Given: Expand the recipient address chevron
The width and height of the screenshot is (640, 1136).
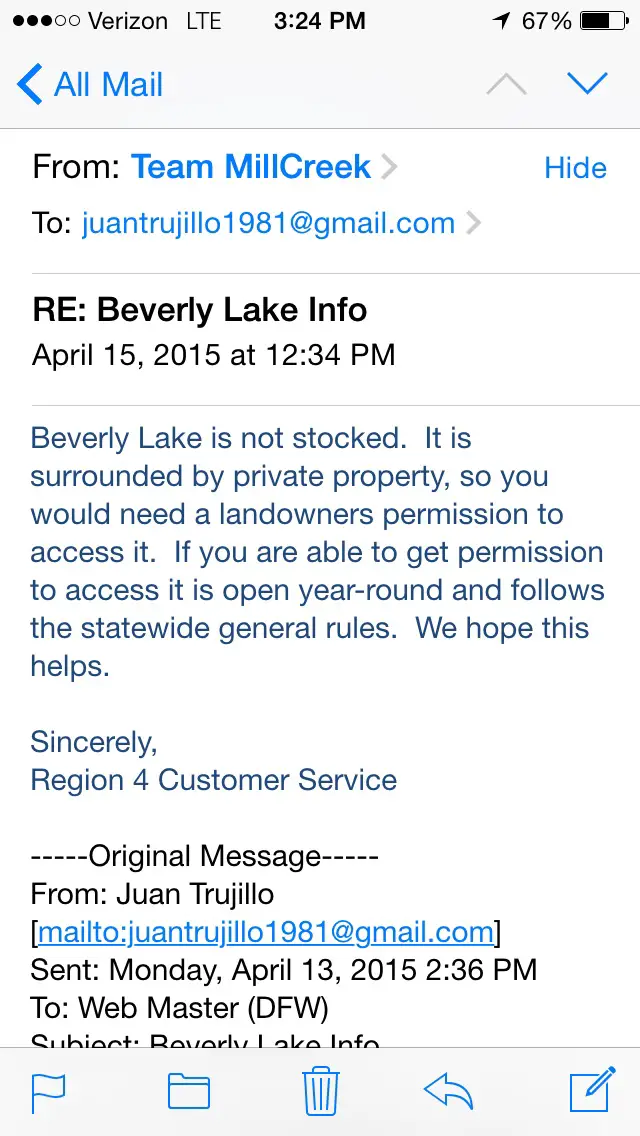Looking at the screenshot, I should [473, 223].
